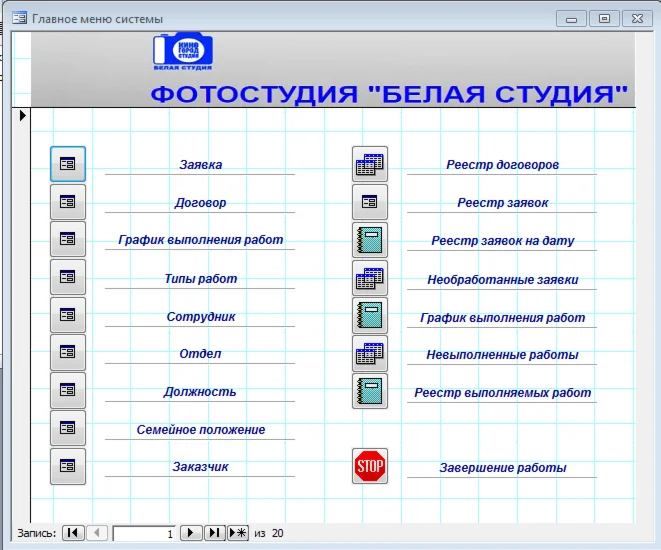661x550 pixels.
Task: Open the Заявка form icon button
Action: (68, 164)
